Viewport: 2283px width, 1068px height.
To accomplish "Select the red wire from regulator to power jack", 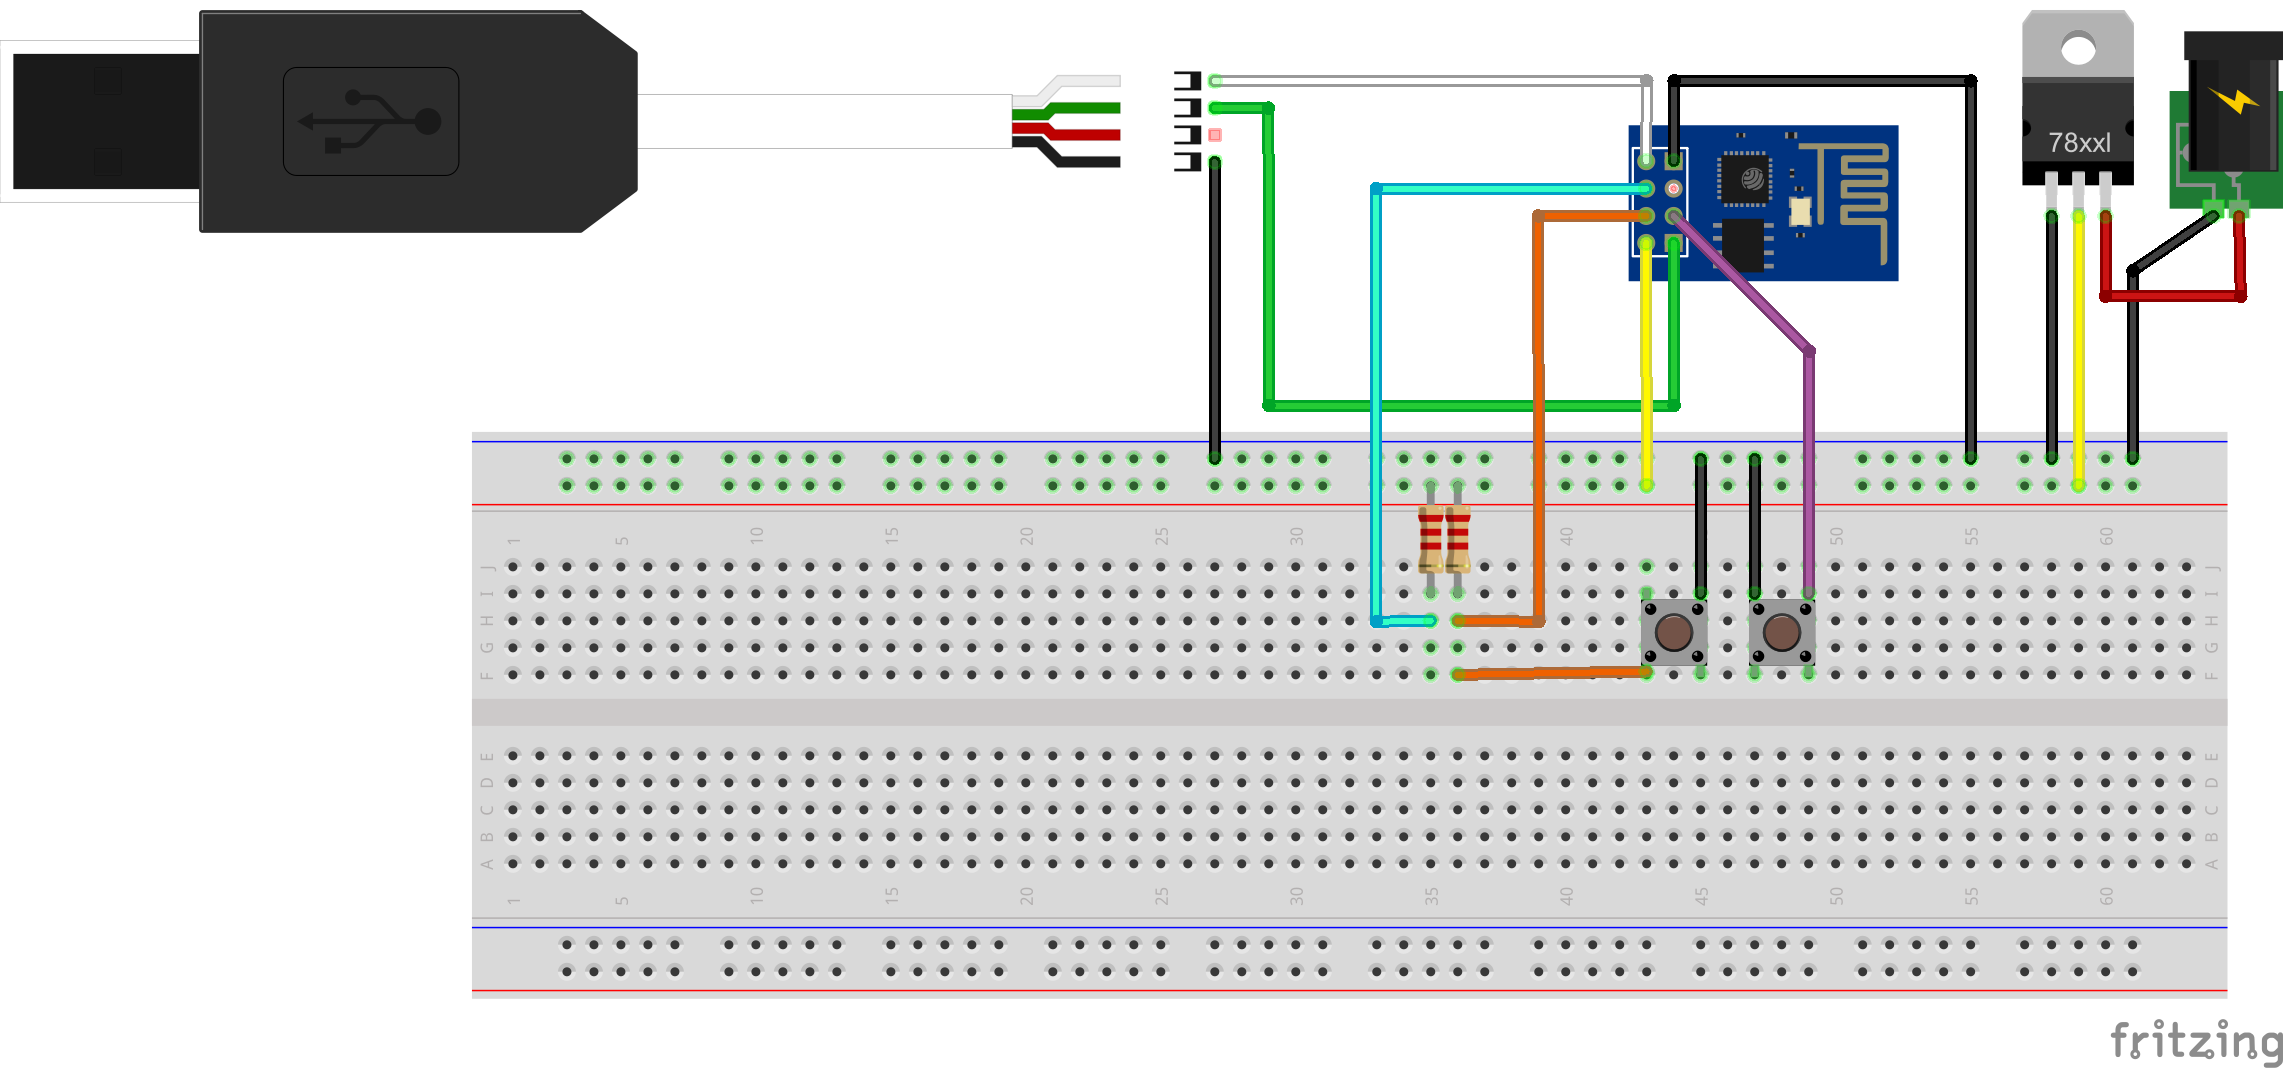I will pos(2172,296).
